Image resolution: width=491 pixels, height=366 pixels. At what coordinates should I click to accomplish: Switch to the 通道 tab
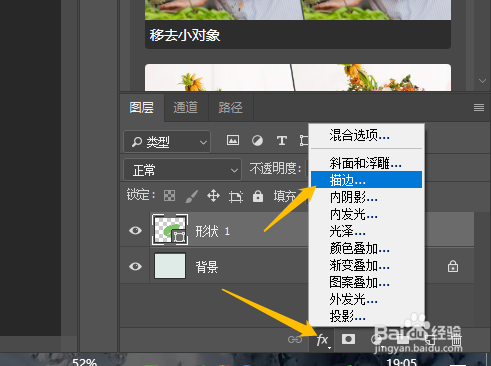coord(186,108)
